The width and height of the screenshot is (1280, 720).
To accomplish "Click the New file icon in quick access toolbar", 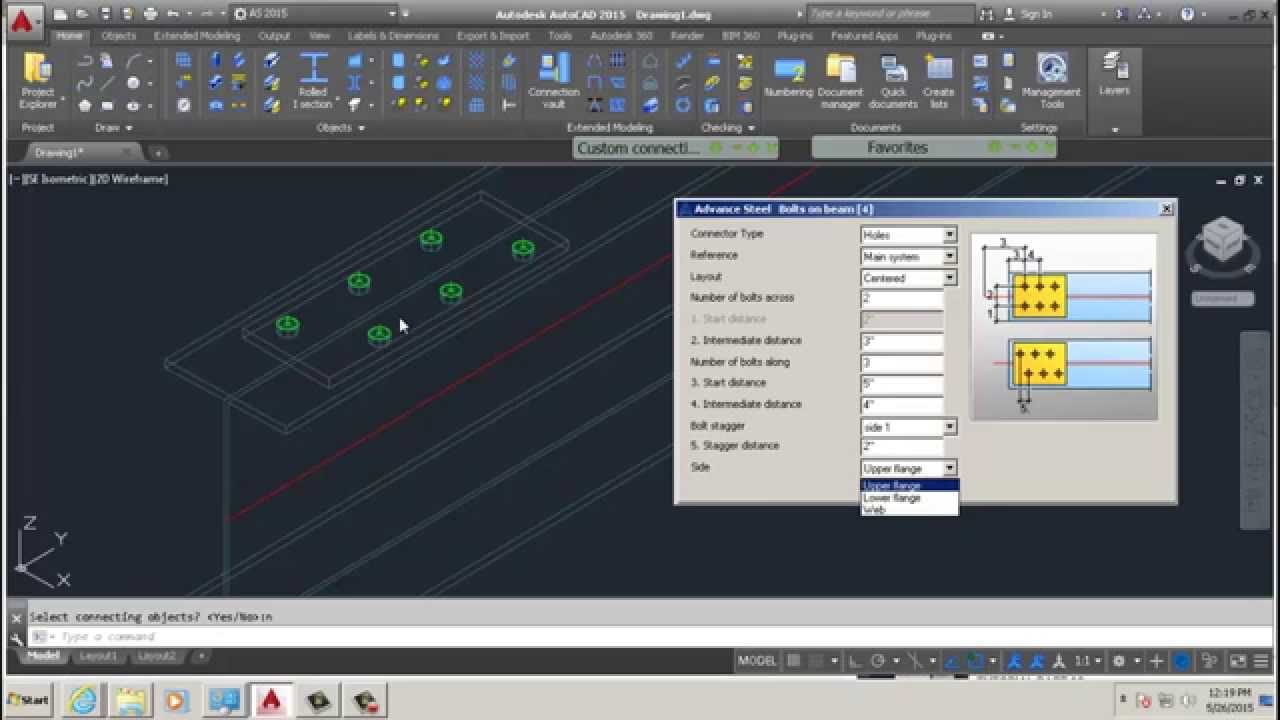I will 61,14.
